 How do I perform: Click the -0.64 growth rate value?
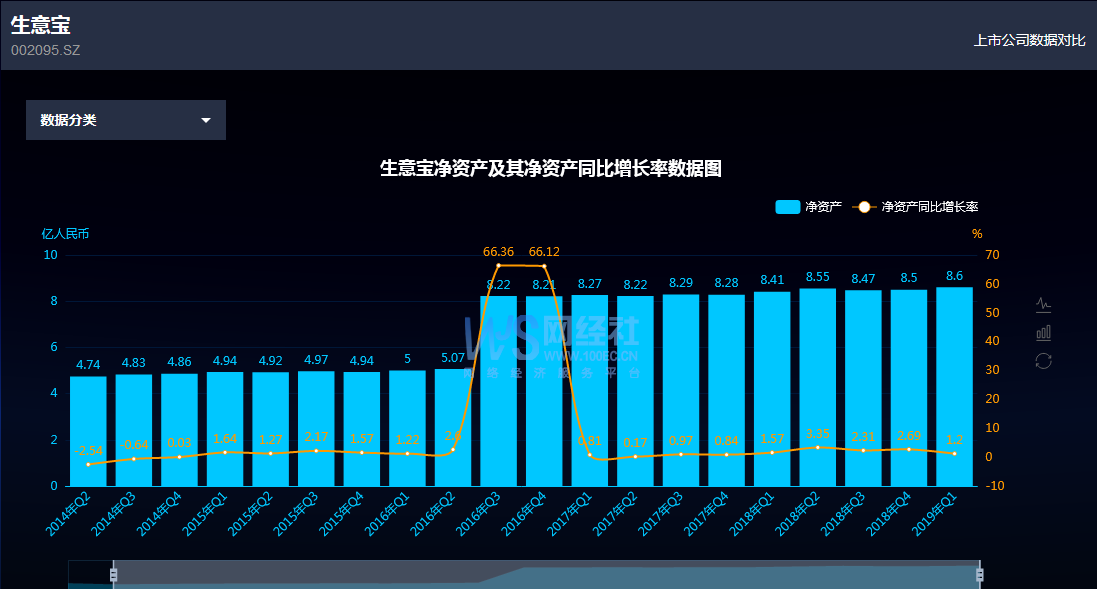pos(134,445)
